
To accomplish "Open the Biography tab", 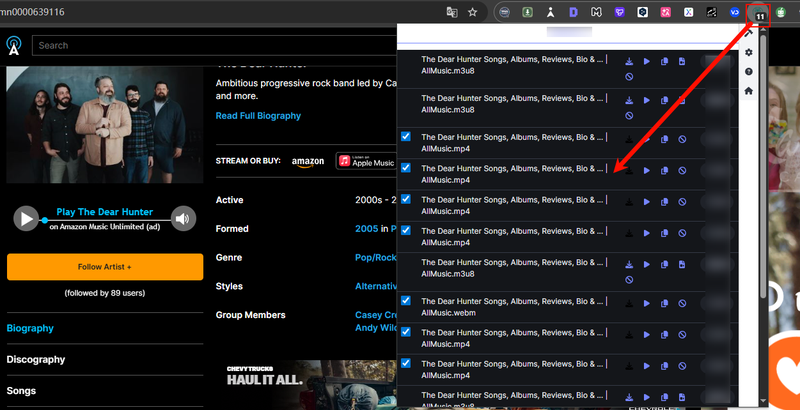I will pyautogui.click(x=30, y=328).
